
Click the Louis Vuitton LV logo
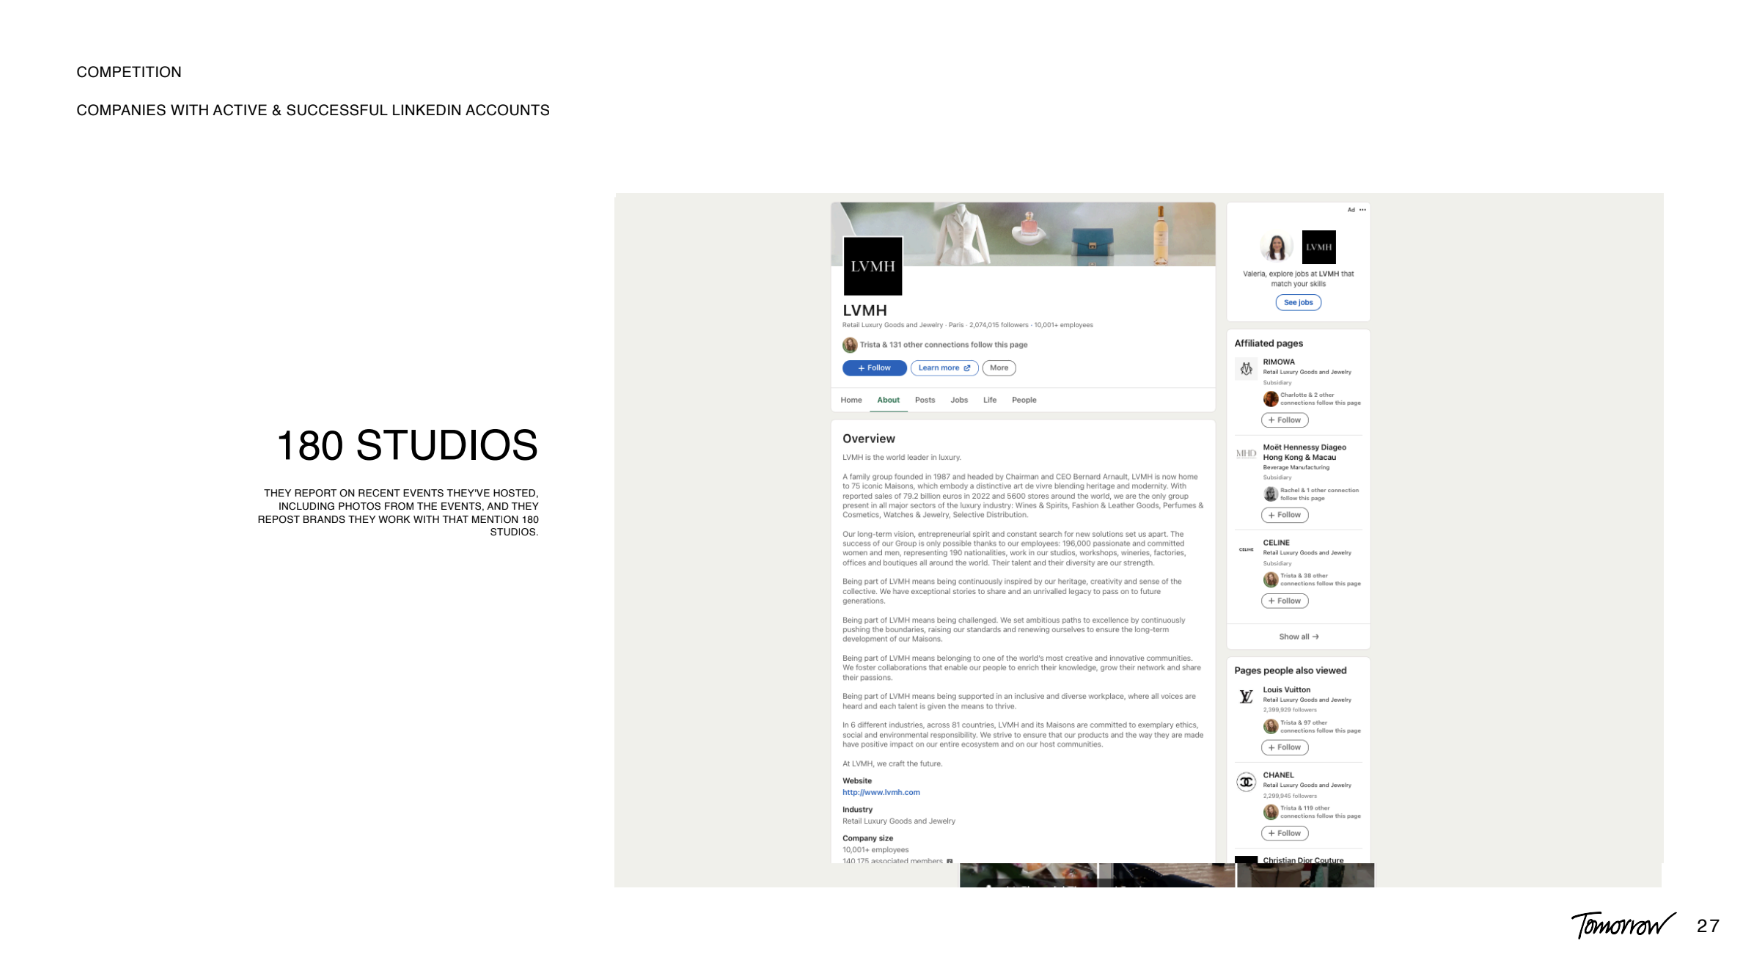(x=1246, y=697)
